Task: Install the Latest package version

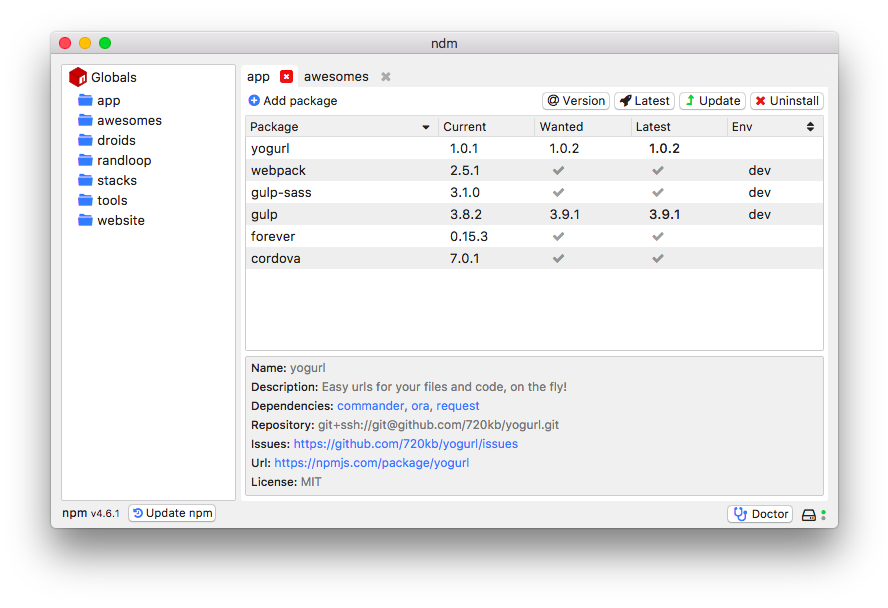Action: (x=644, y=101)
